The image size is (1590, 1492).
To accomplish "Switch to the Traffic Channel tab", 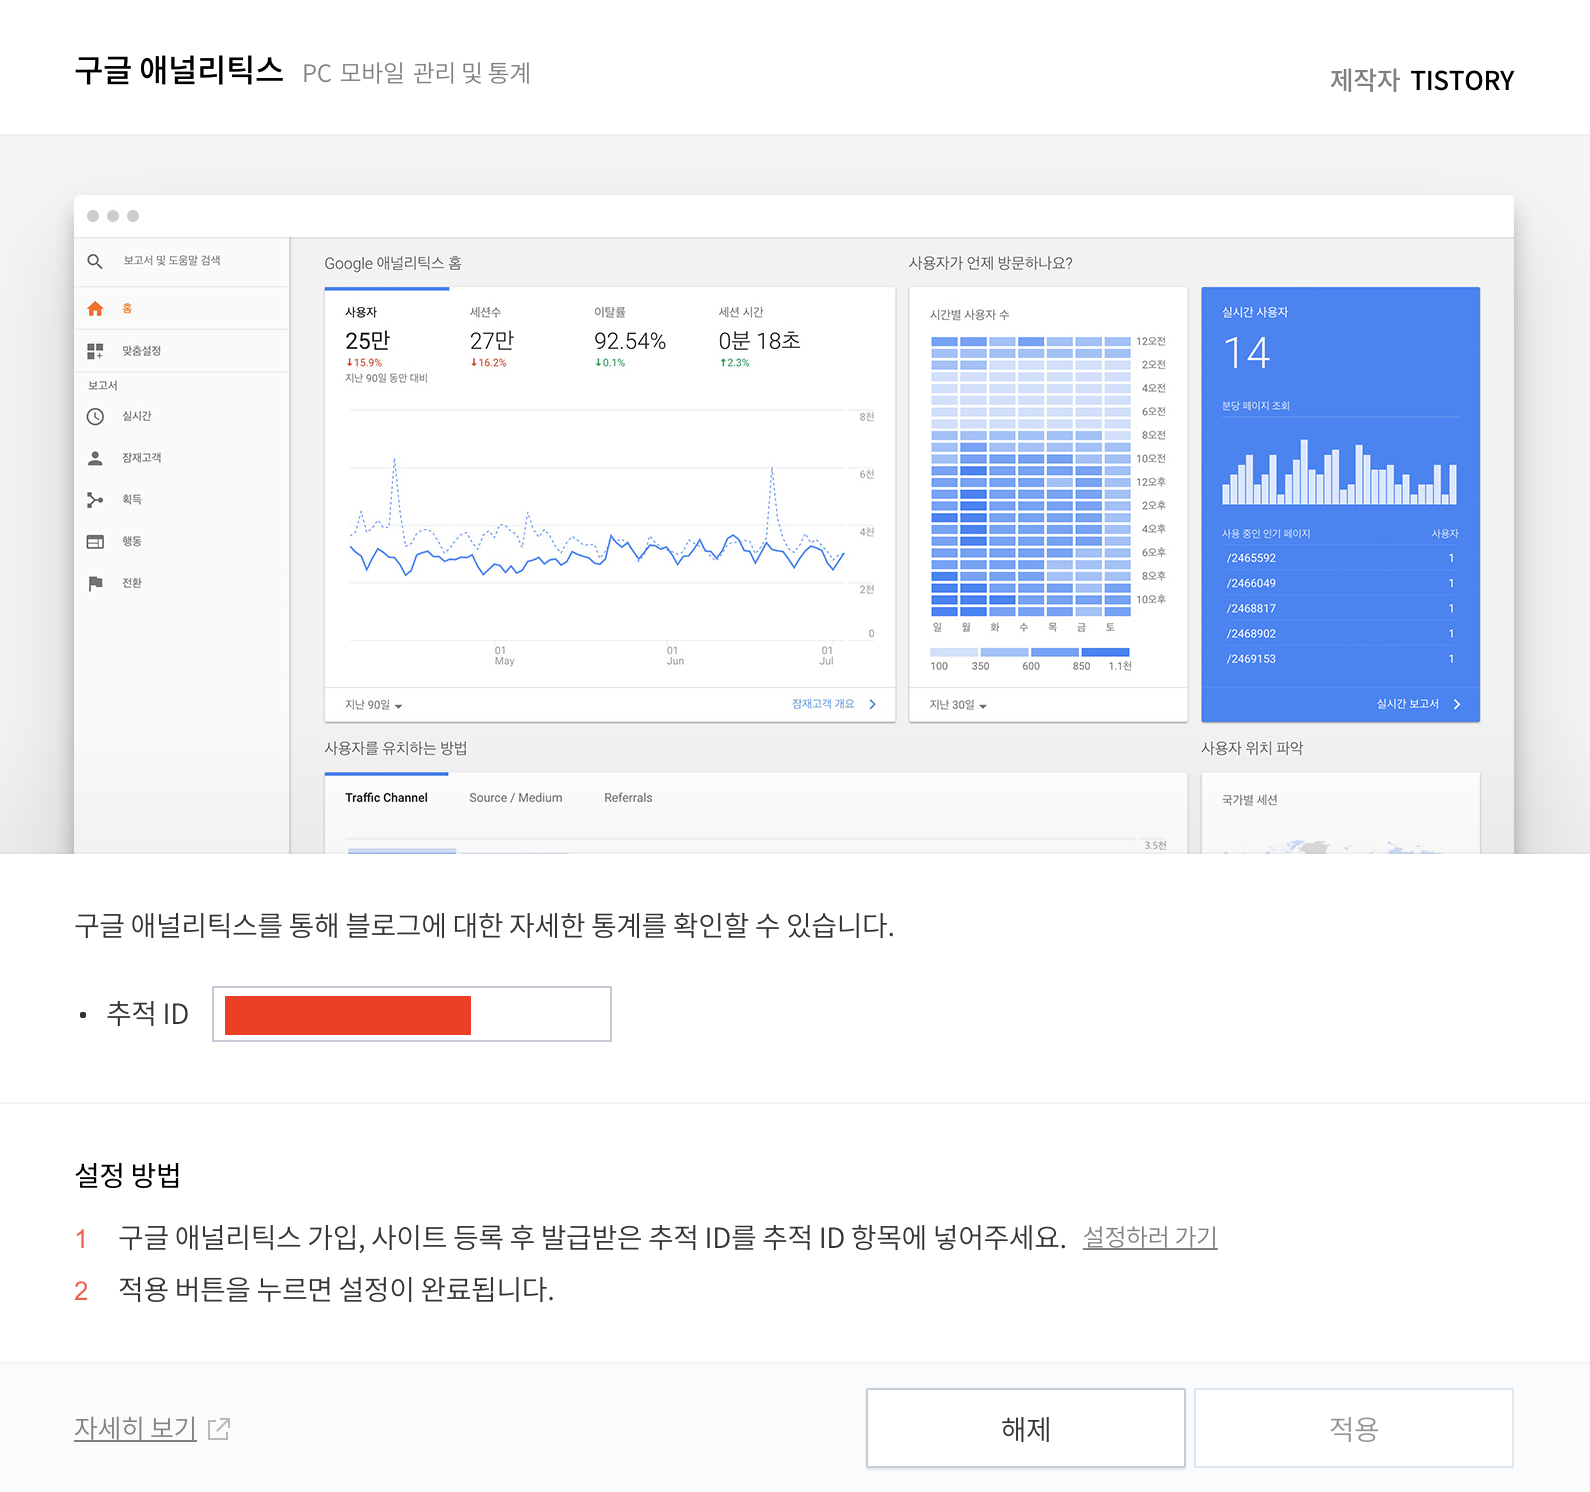I will click(386, 798).
